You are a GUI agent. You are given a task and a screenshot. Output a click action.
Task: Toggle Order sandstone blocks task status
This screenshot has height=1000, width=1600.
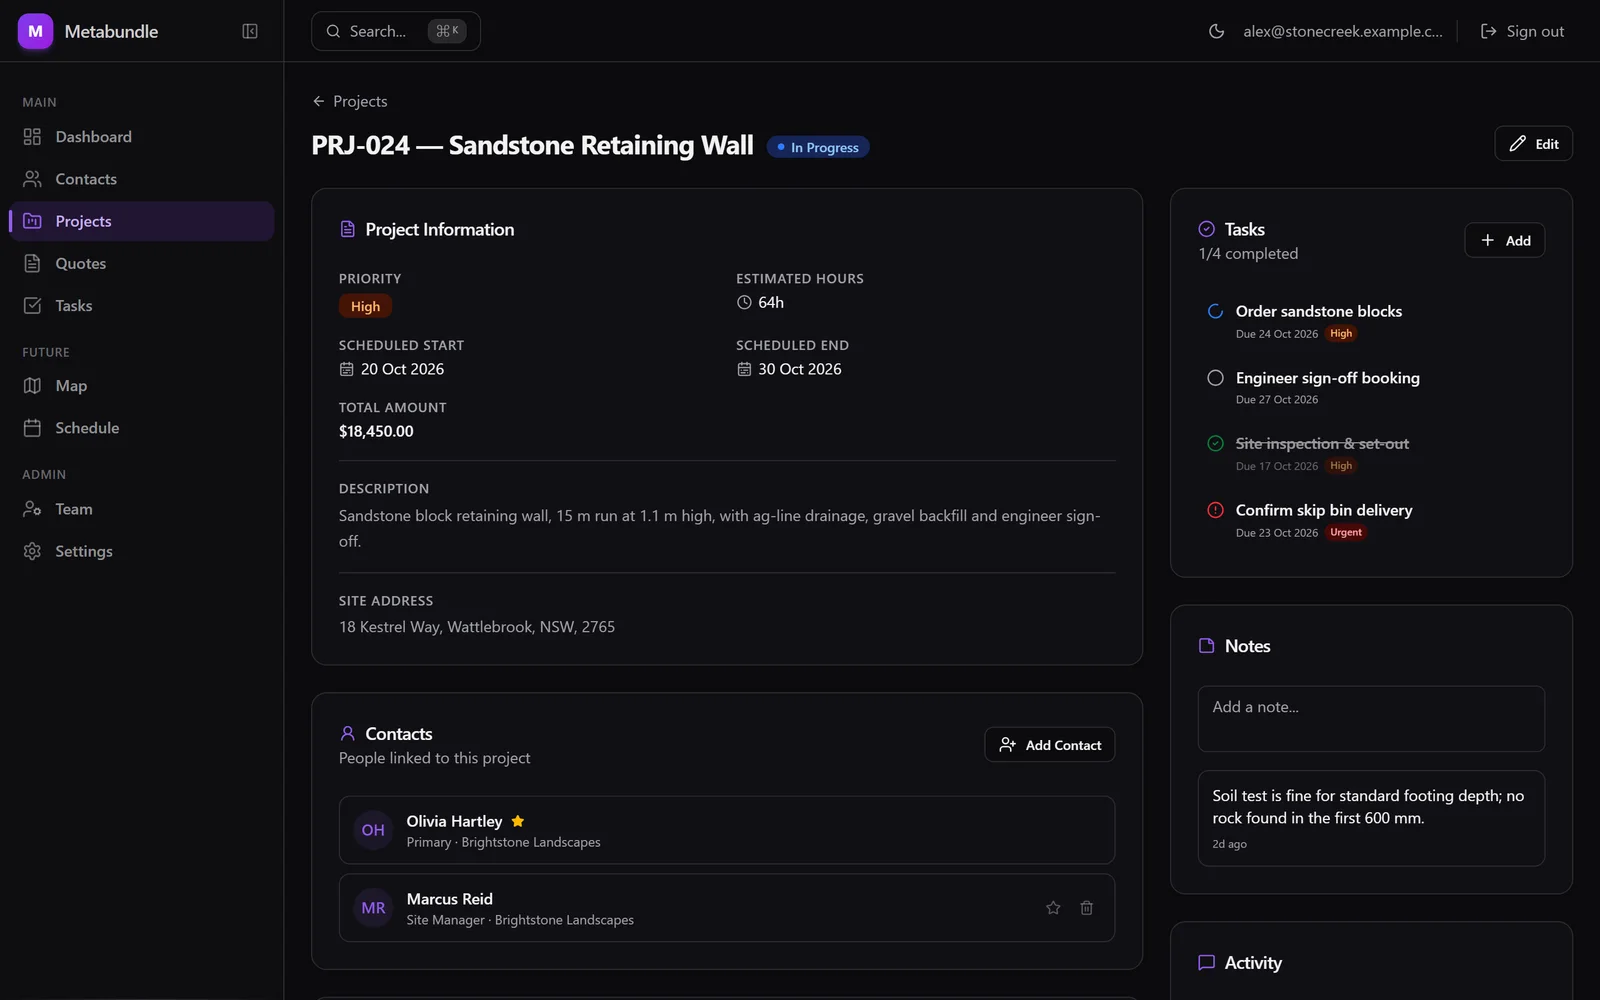click(x=1215, y=311)
